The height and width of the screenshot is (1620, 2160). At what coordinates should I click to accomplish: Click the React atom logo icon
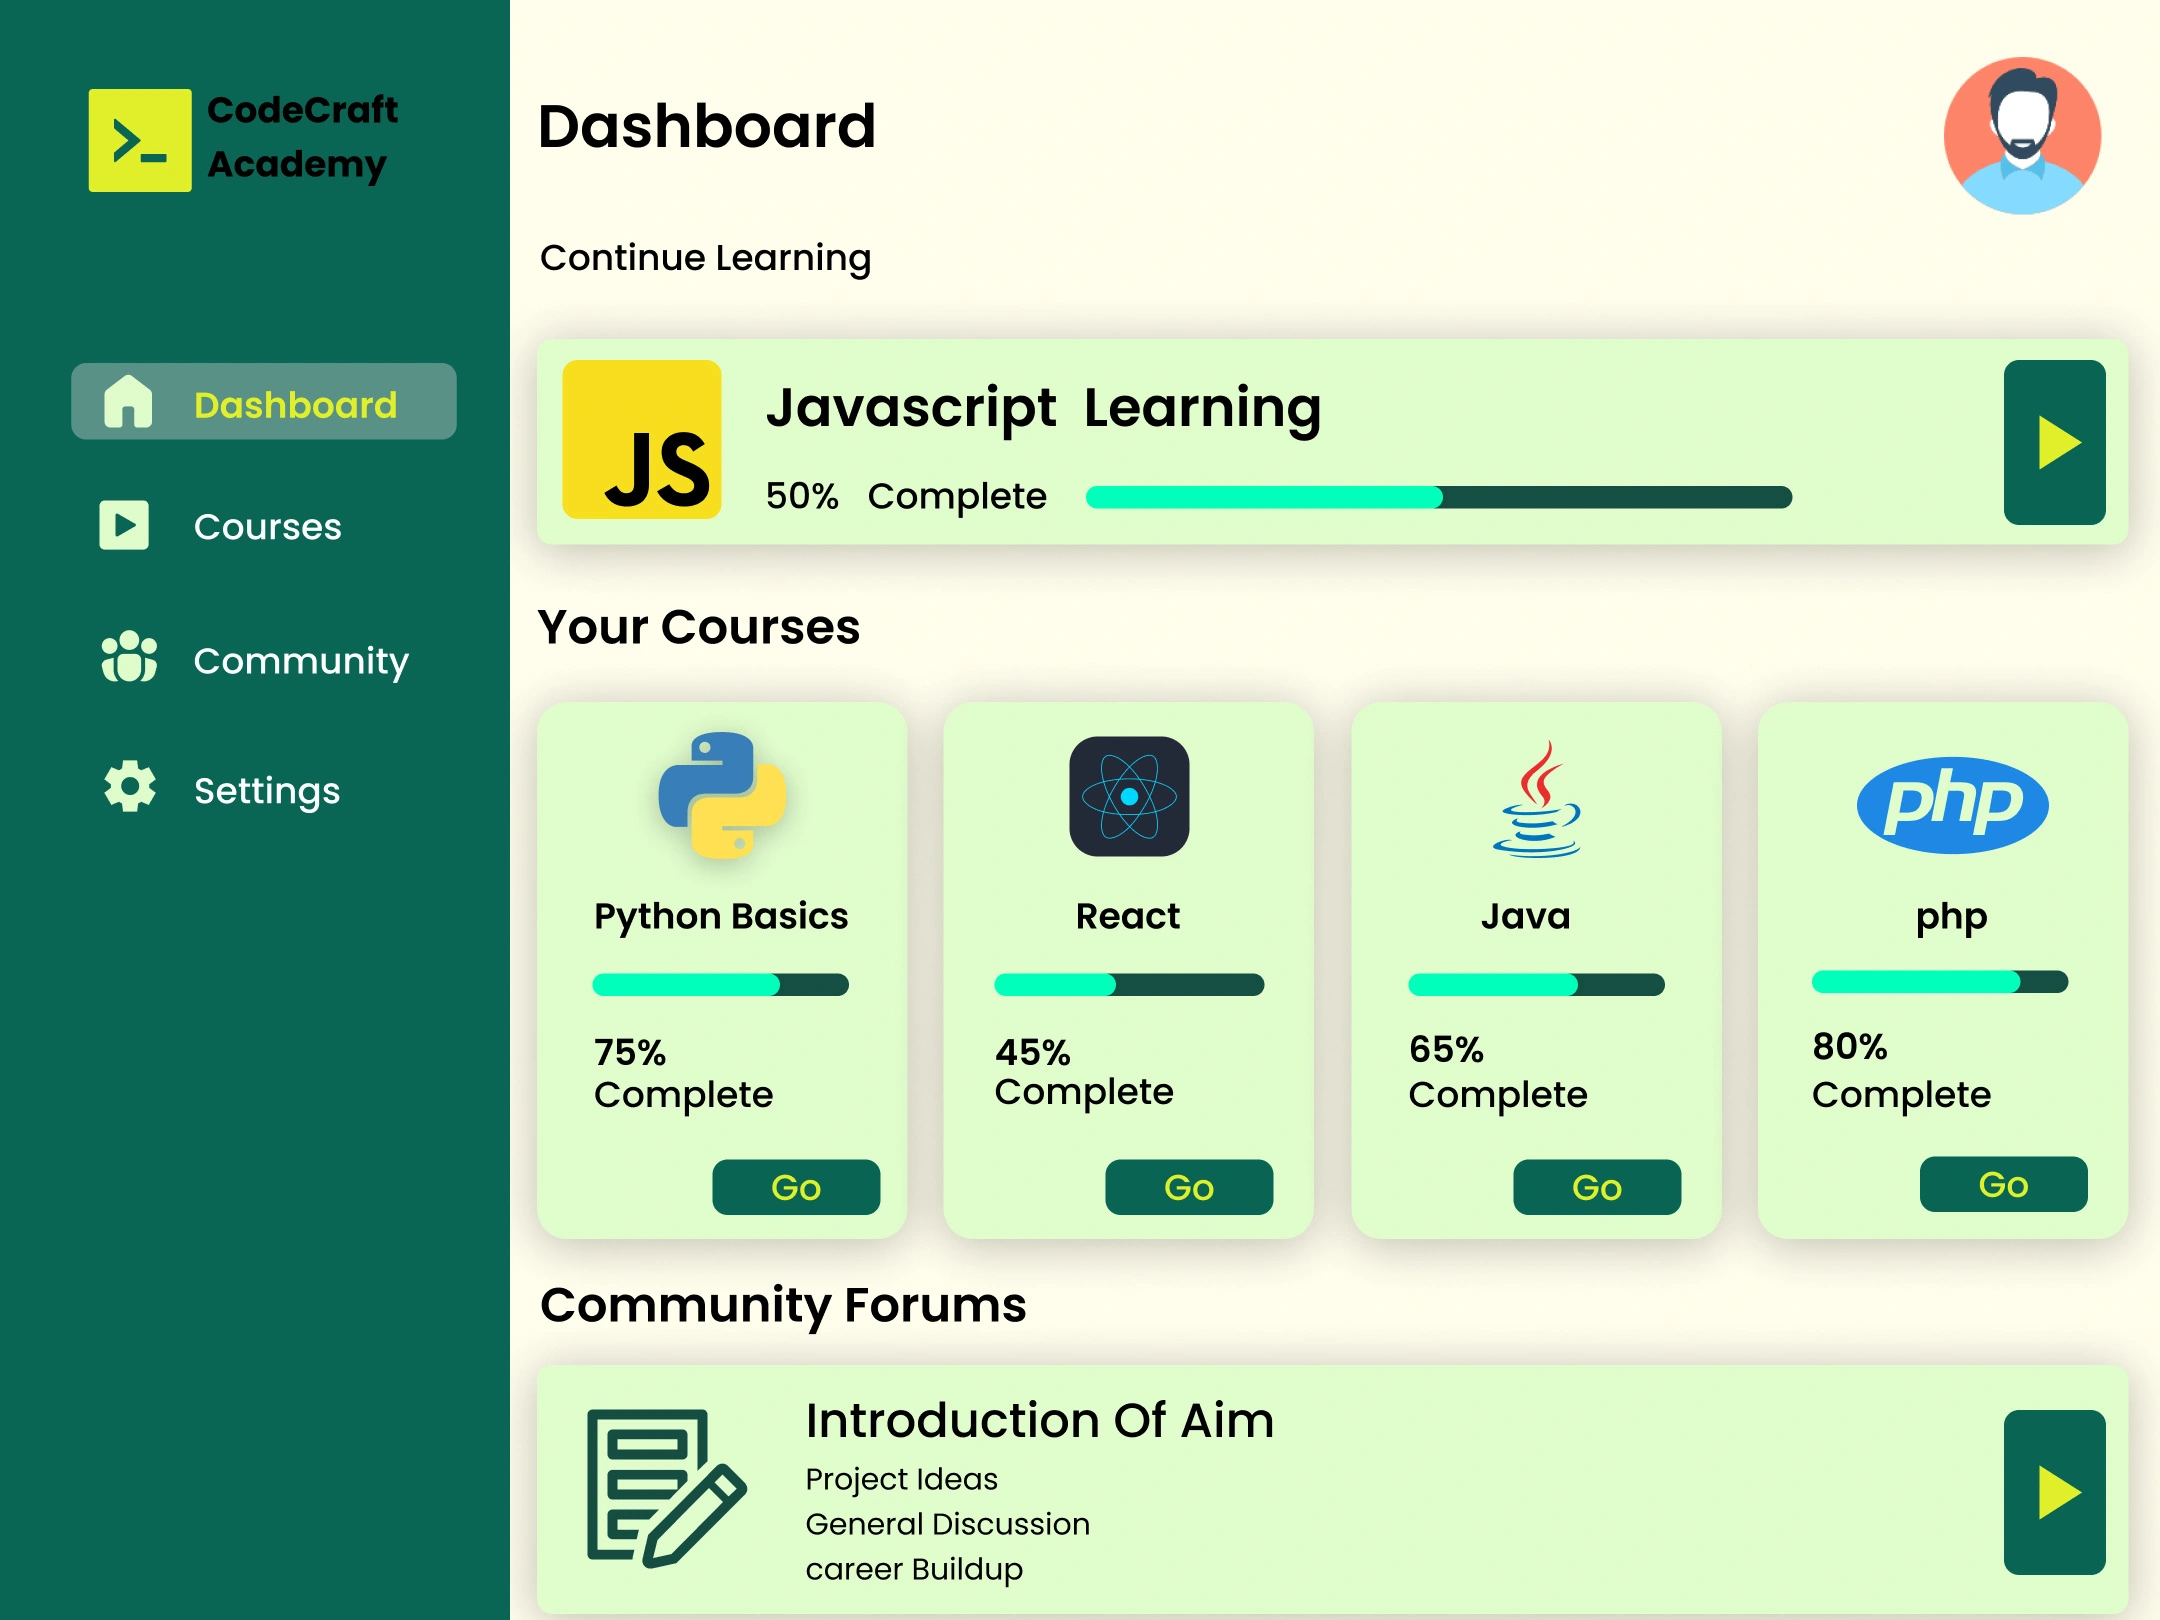pyautogui.click(x=1129, y=796)
